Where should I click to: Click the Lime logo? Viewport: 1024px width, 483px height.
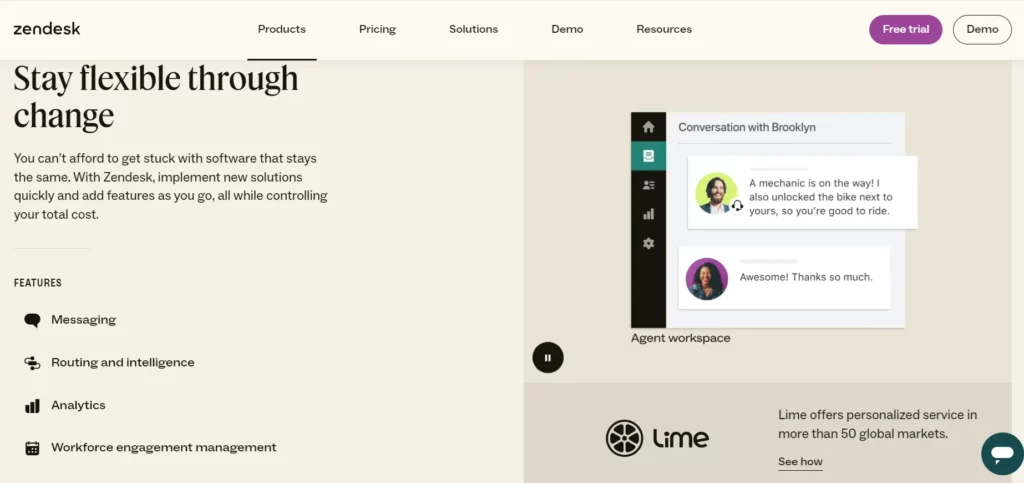tap(657, 438)
